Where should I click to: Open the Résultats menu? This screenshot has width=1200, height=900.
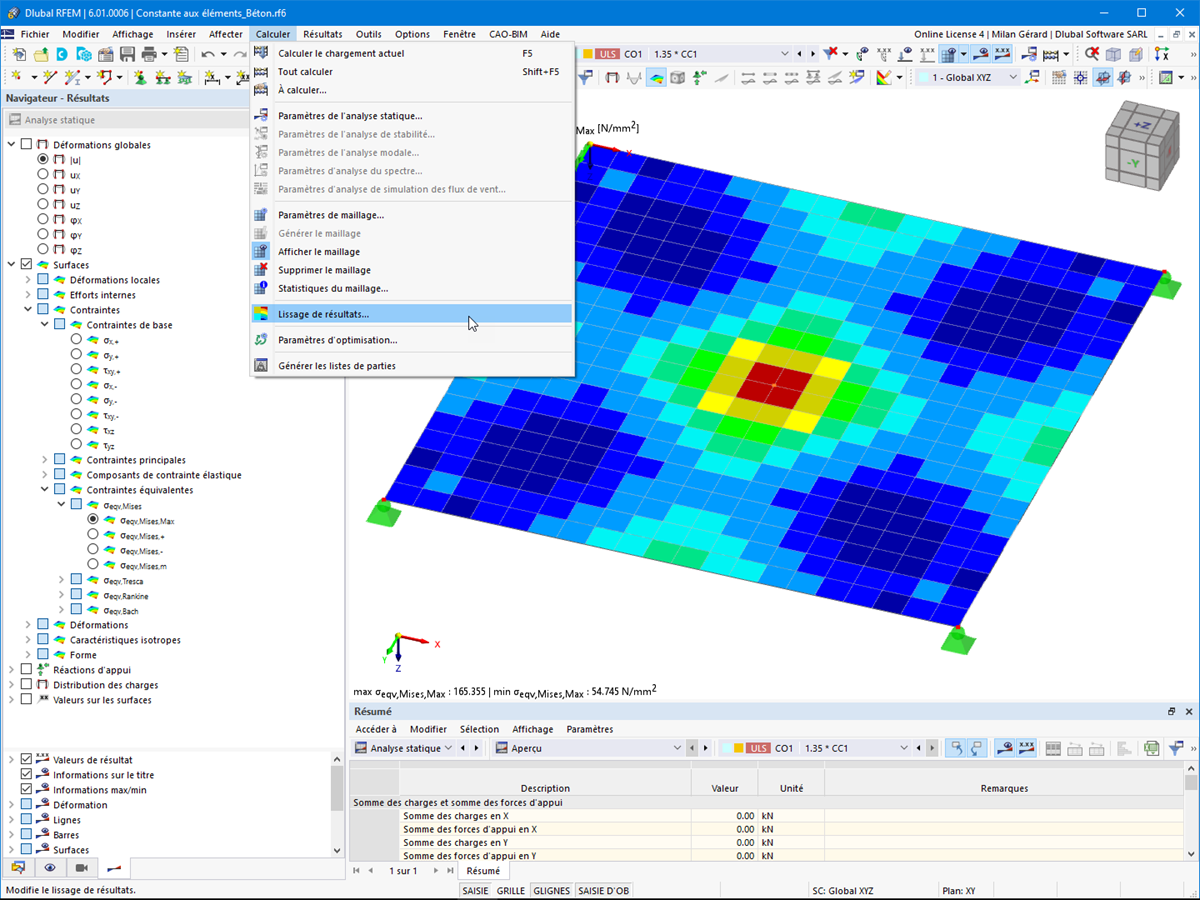(322, 33)
